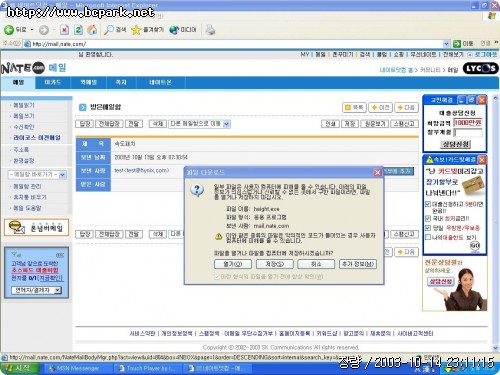Viewport: 500px width, 375px height.
Task: Open MSN Messenger taskbar item
Action: point(77,368)
